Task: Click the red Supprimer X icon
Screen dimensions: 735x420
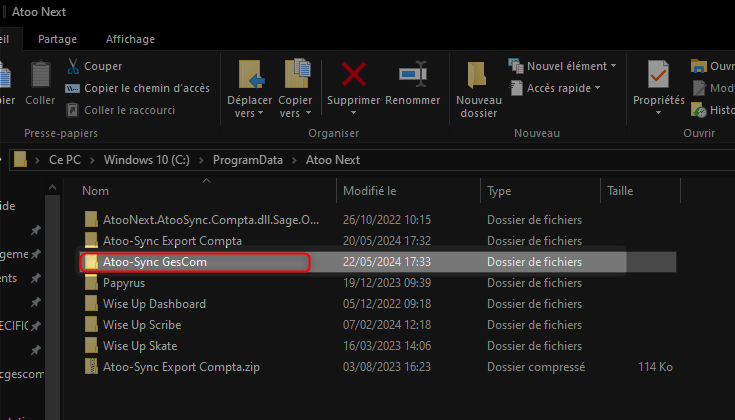Action: pyautogui.click(x=353, y=75)
